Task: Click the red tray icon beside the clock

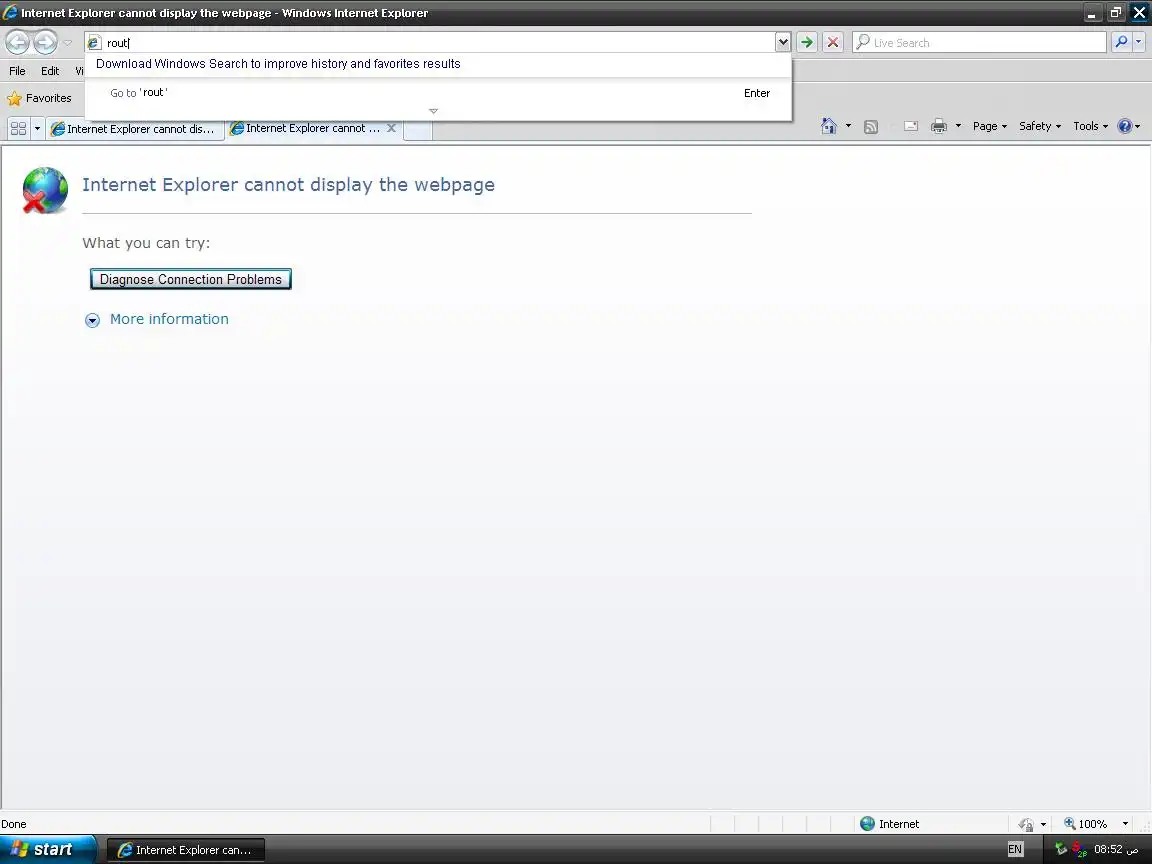Action: 1079,849
